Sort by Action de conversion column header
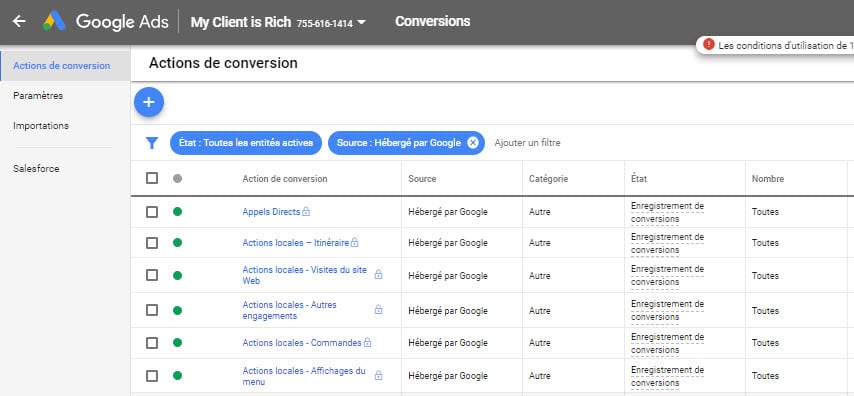 point(285,179)
